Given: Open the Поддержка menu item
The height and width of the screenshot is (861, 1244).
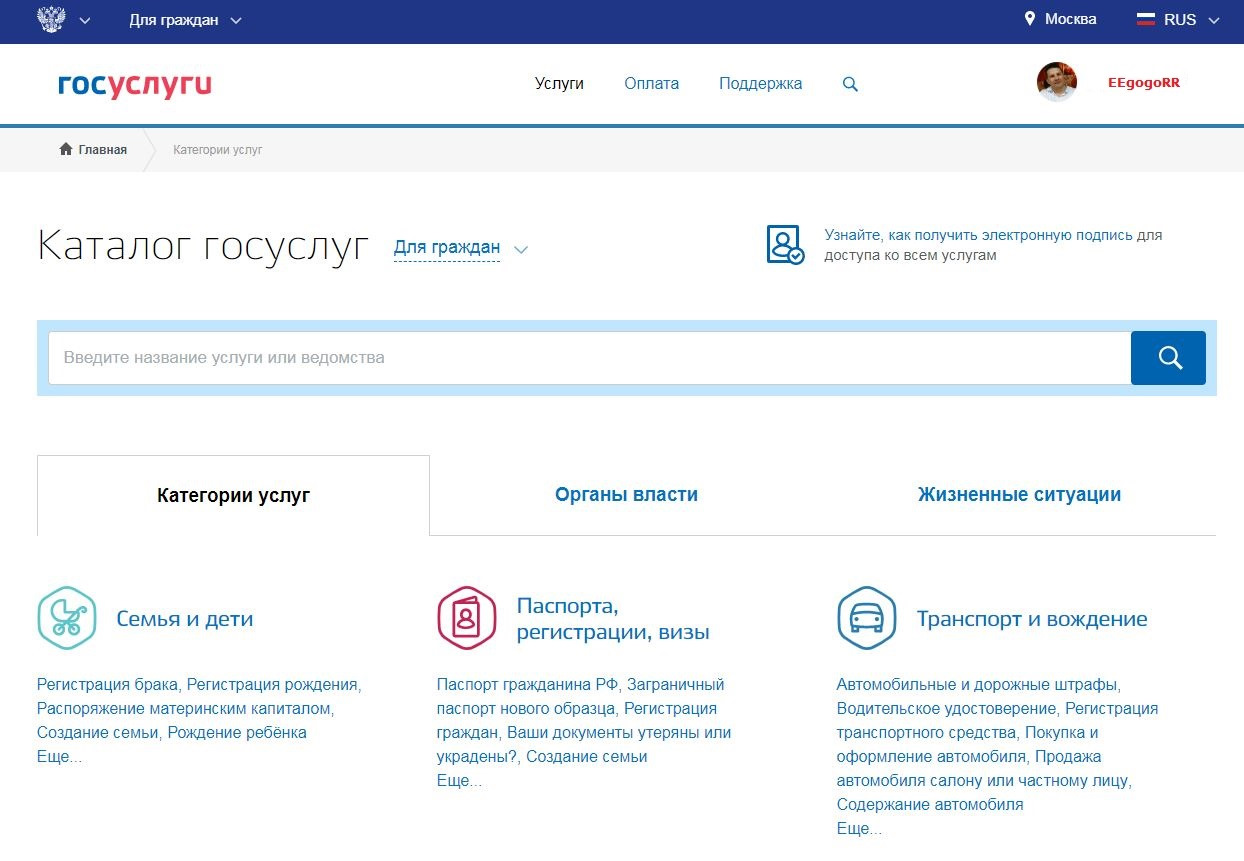Looking at the screenshot, I should 760,84.
